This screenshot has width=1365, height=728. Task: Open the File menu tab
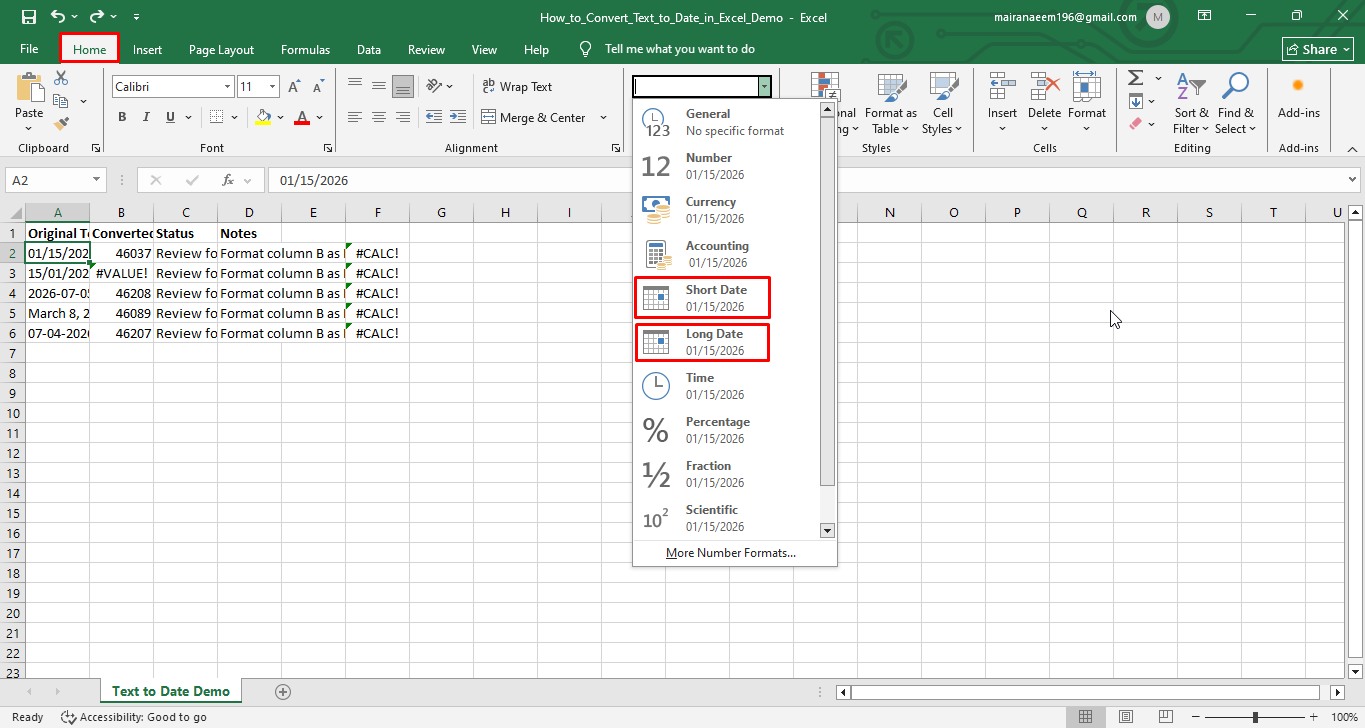coord(29,49)
